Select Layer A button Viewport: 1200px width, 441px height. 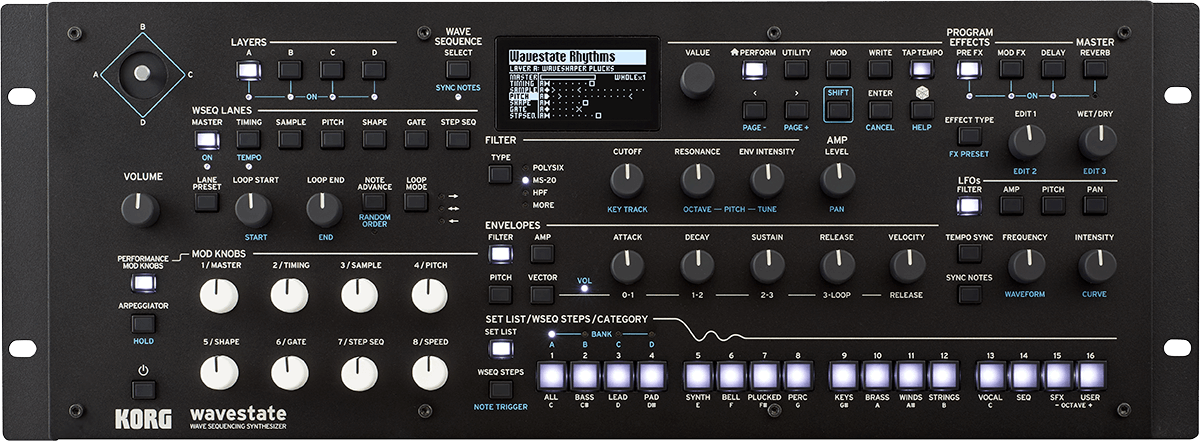[248, 69]
